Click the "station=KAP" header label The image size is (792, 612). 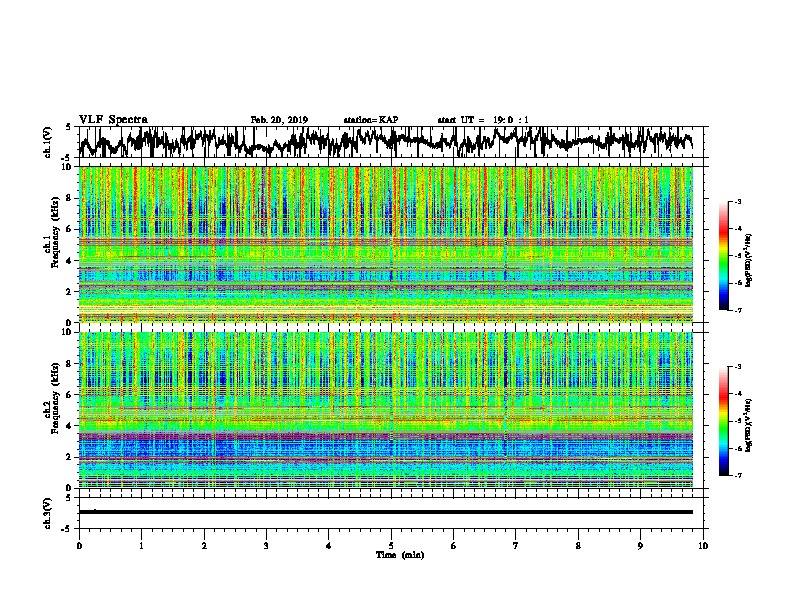(x=371, y=120)
